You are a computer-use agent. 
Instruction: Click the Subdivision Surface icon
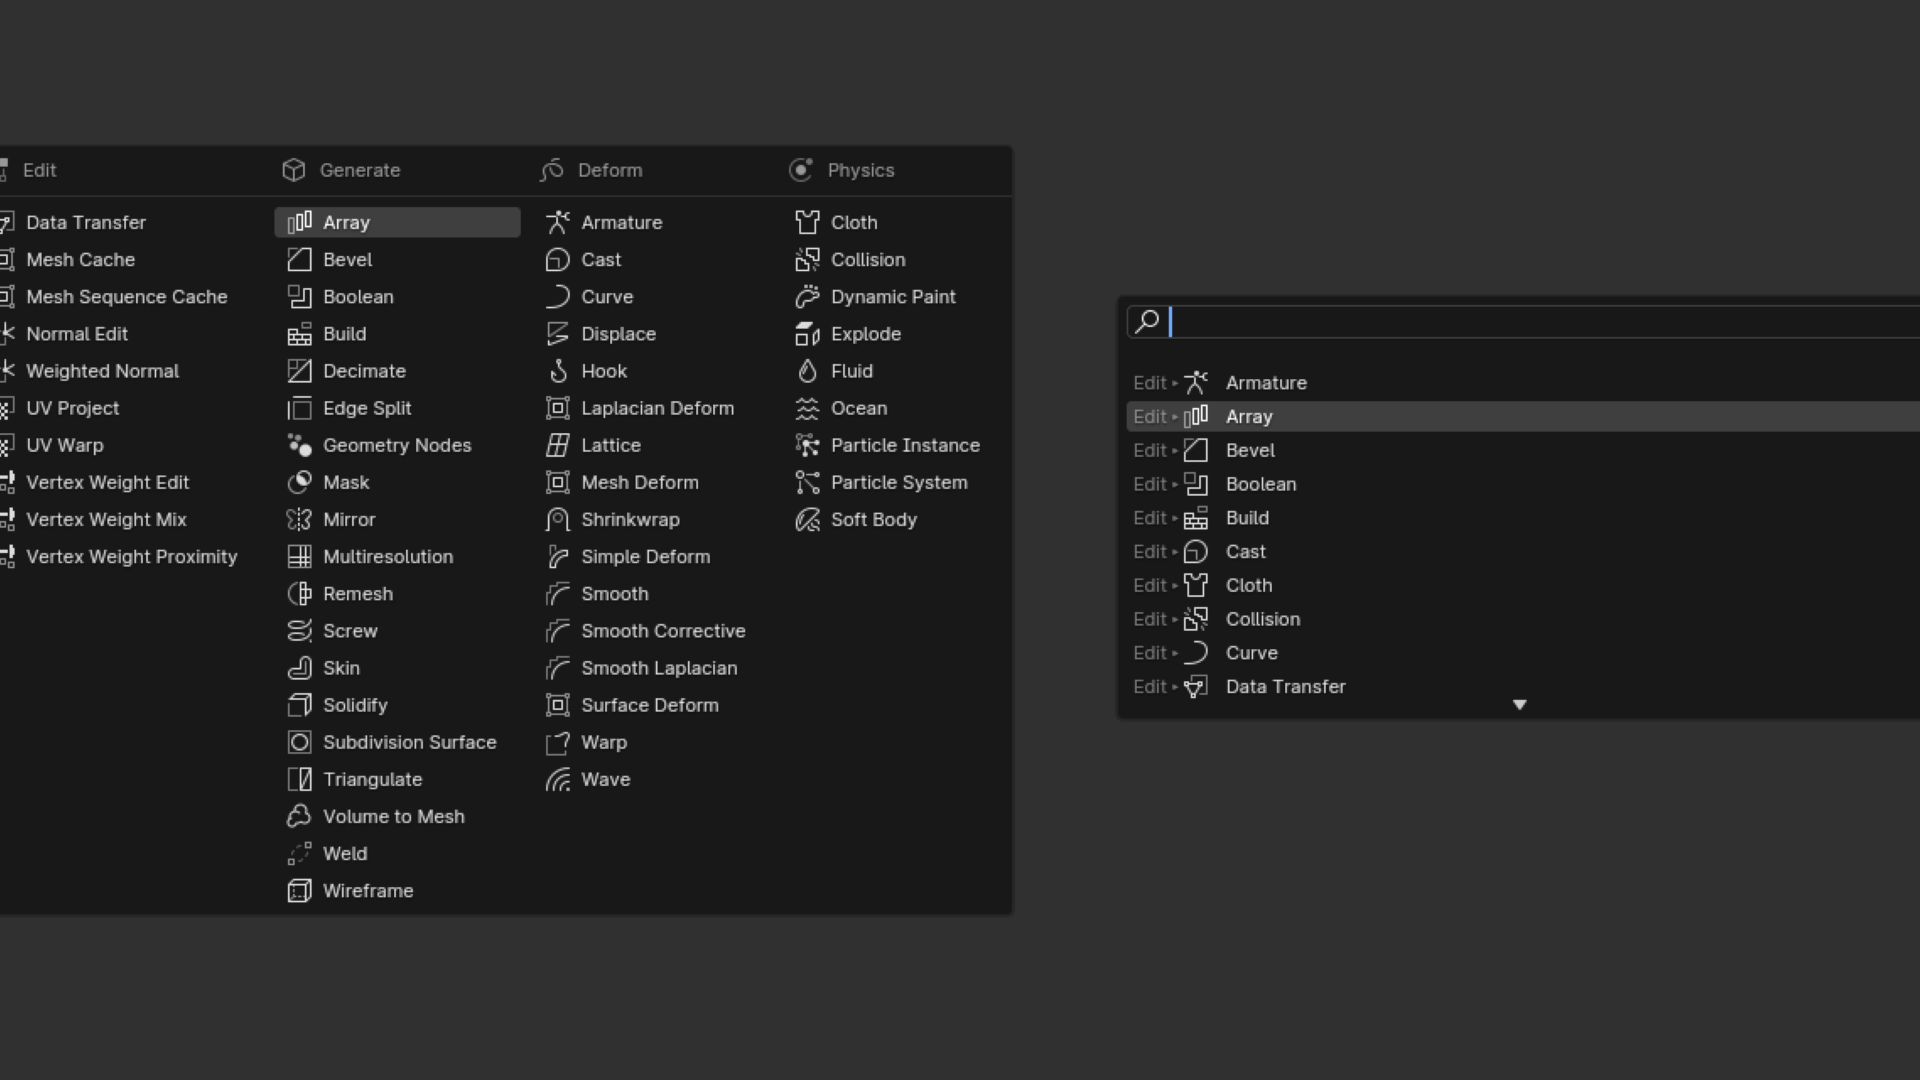(299, 742)
